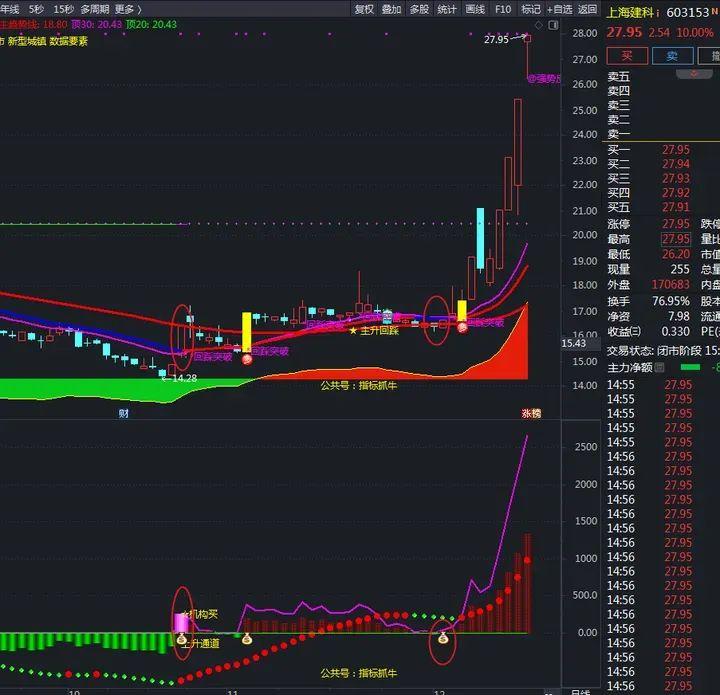Click the 机构买 signal label
Image resolution: width=720 pixels, height=695 pixels.
pos(200,614)
